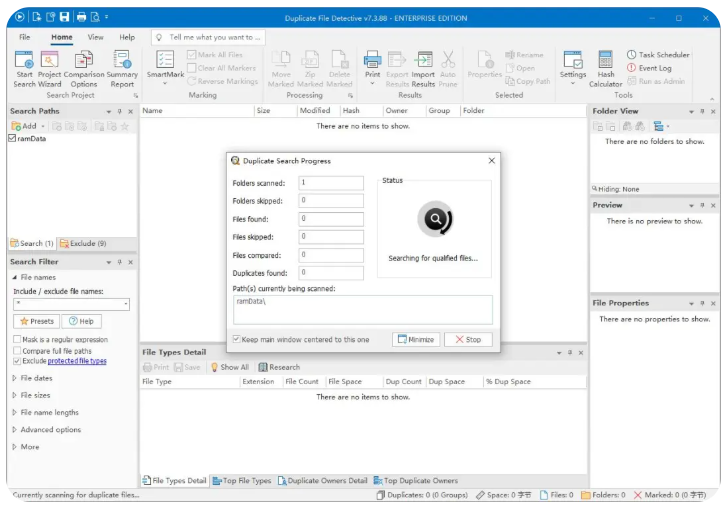Click Show All in File Types Detail
727x510 pixels.
click(230, 367)
